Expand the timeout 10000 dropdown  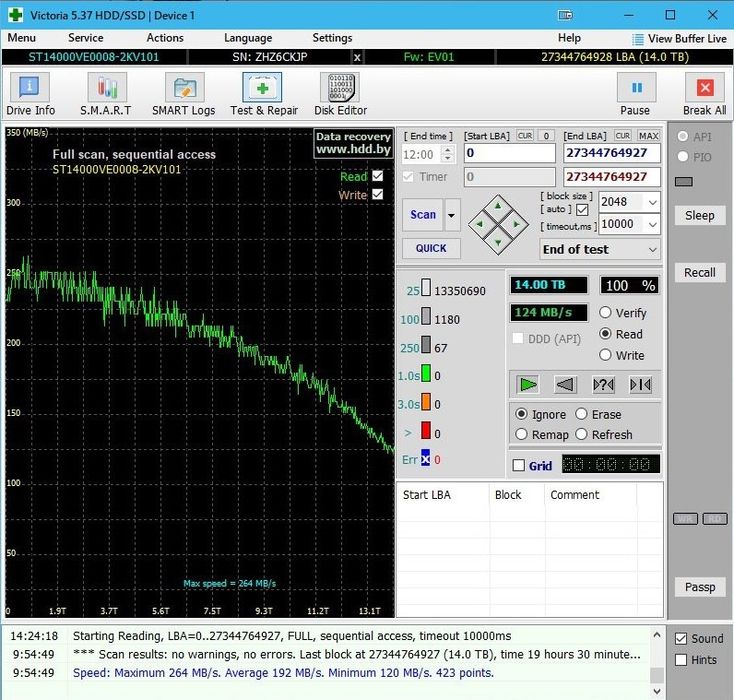point(652,225)
